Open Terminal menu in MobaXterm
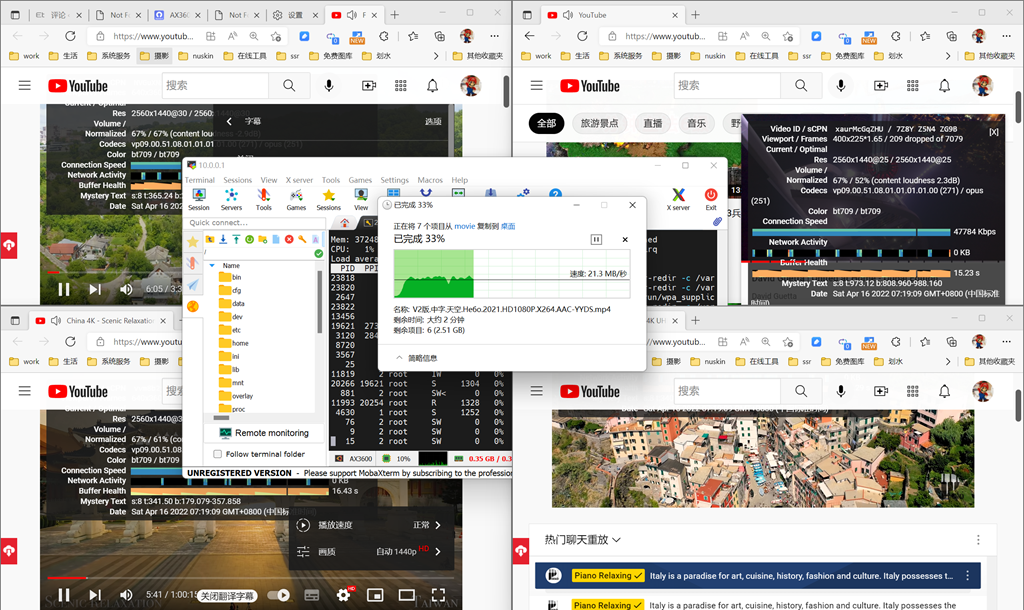 [x=199, y=180]
